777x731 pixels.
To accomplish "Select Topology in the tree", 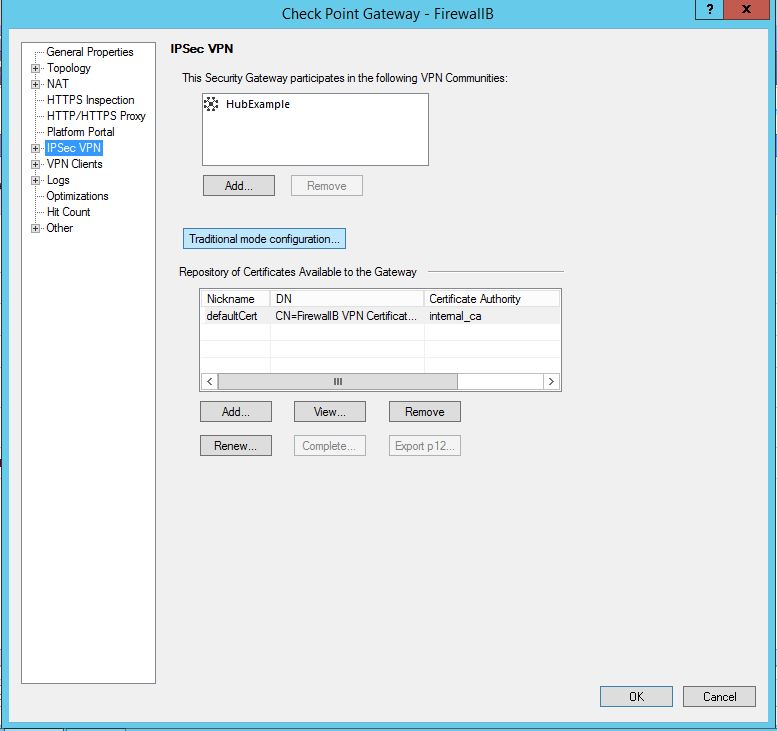I will pyautogui.click(x=69, y=68).
